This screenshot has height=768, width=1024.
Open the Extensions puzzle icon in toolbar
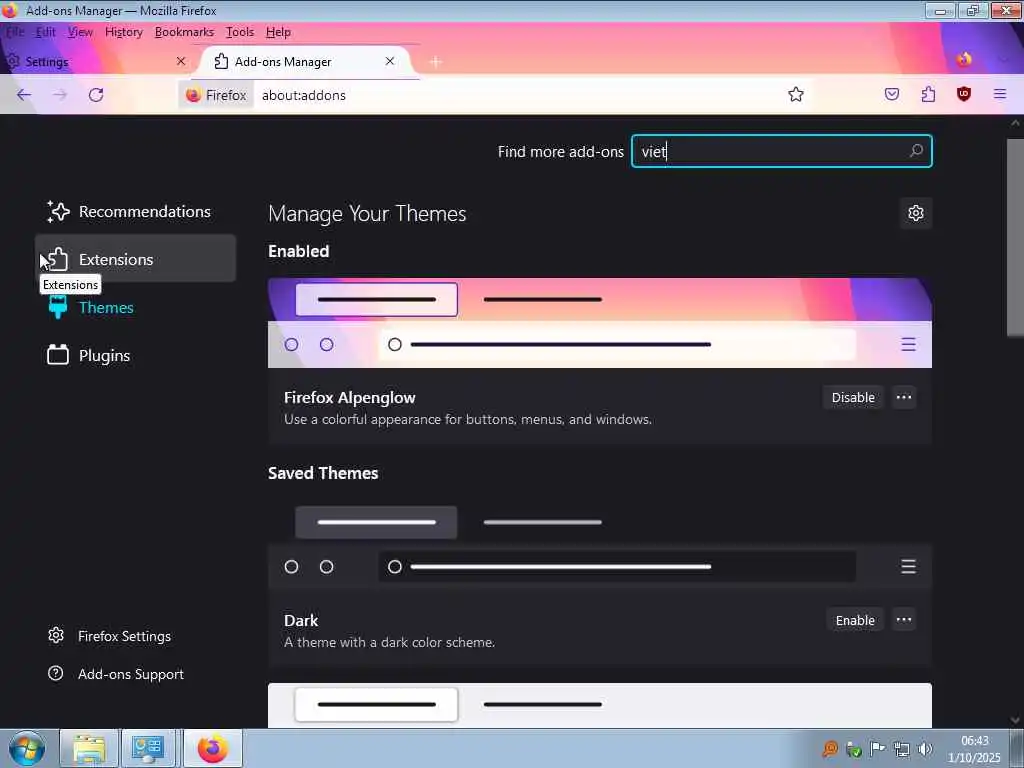click(928, 94)
